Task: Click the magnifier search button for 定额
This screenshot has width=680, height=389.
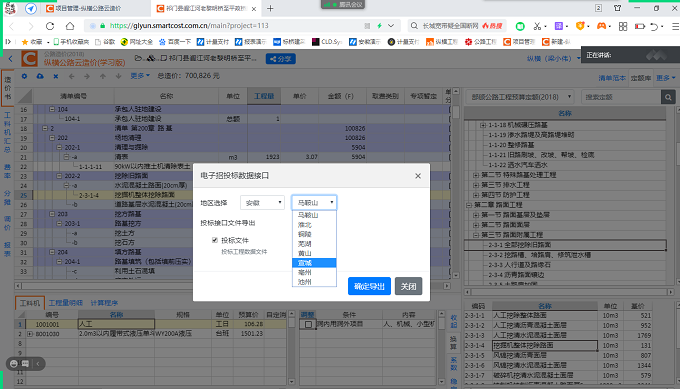Action: [x=668, y=97]
